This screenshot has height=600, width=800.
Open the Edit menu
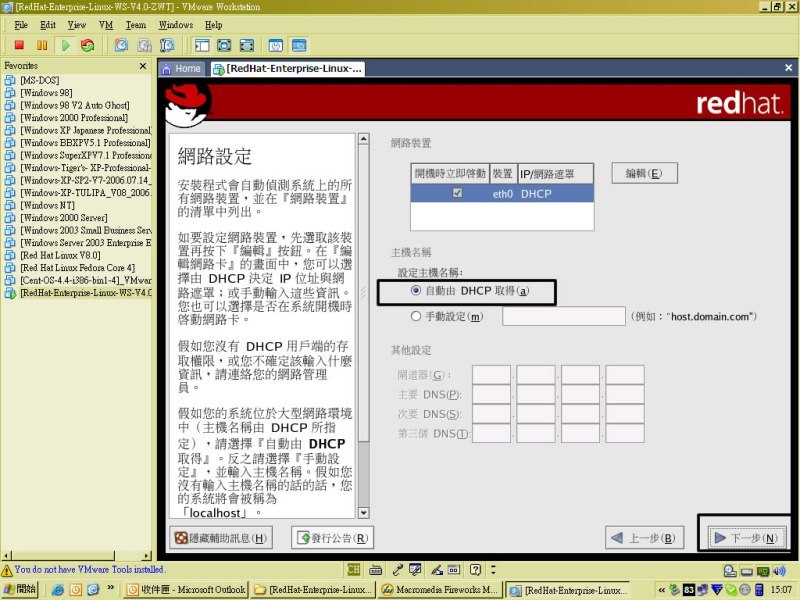[48, 25]
